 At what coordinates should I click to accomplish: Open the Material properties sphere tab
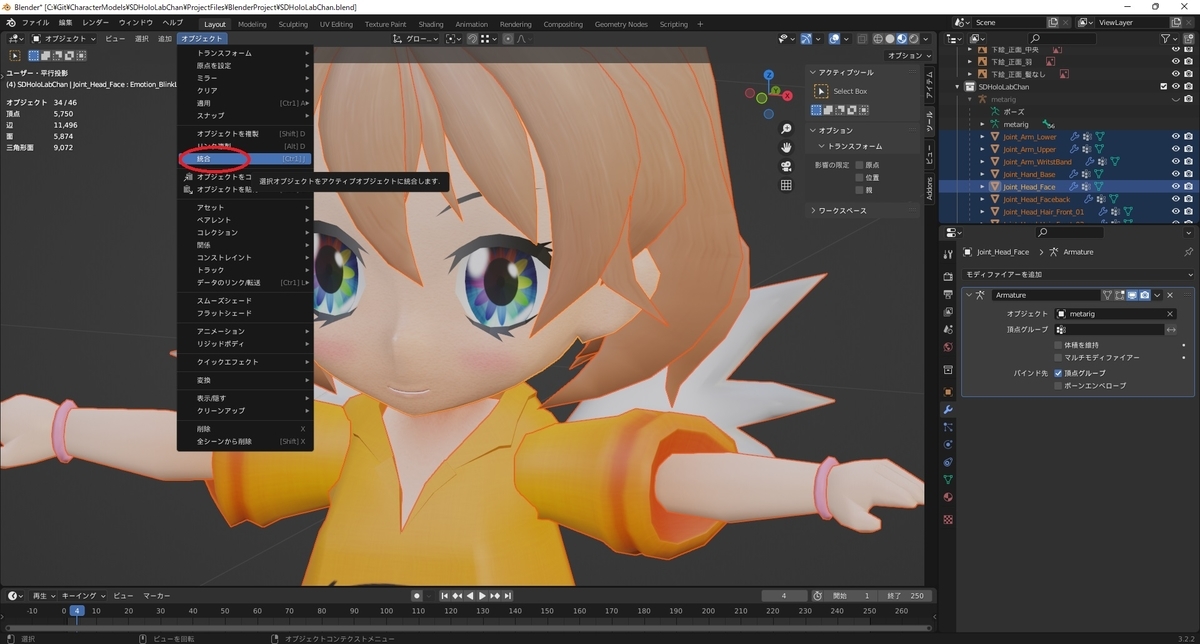pyautogui.click(x=948, y=497)
